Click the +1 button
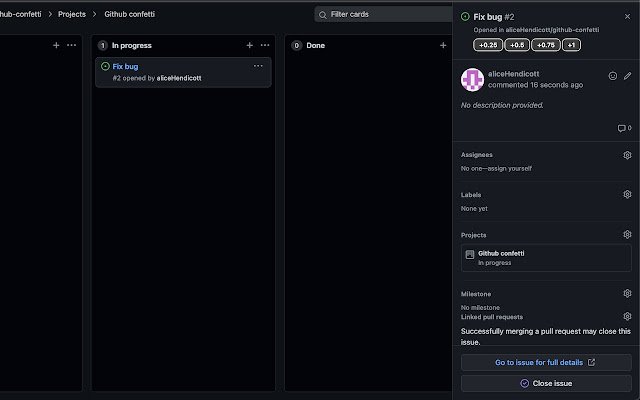640x400 pixels. [571, 45]
